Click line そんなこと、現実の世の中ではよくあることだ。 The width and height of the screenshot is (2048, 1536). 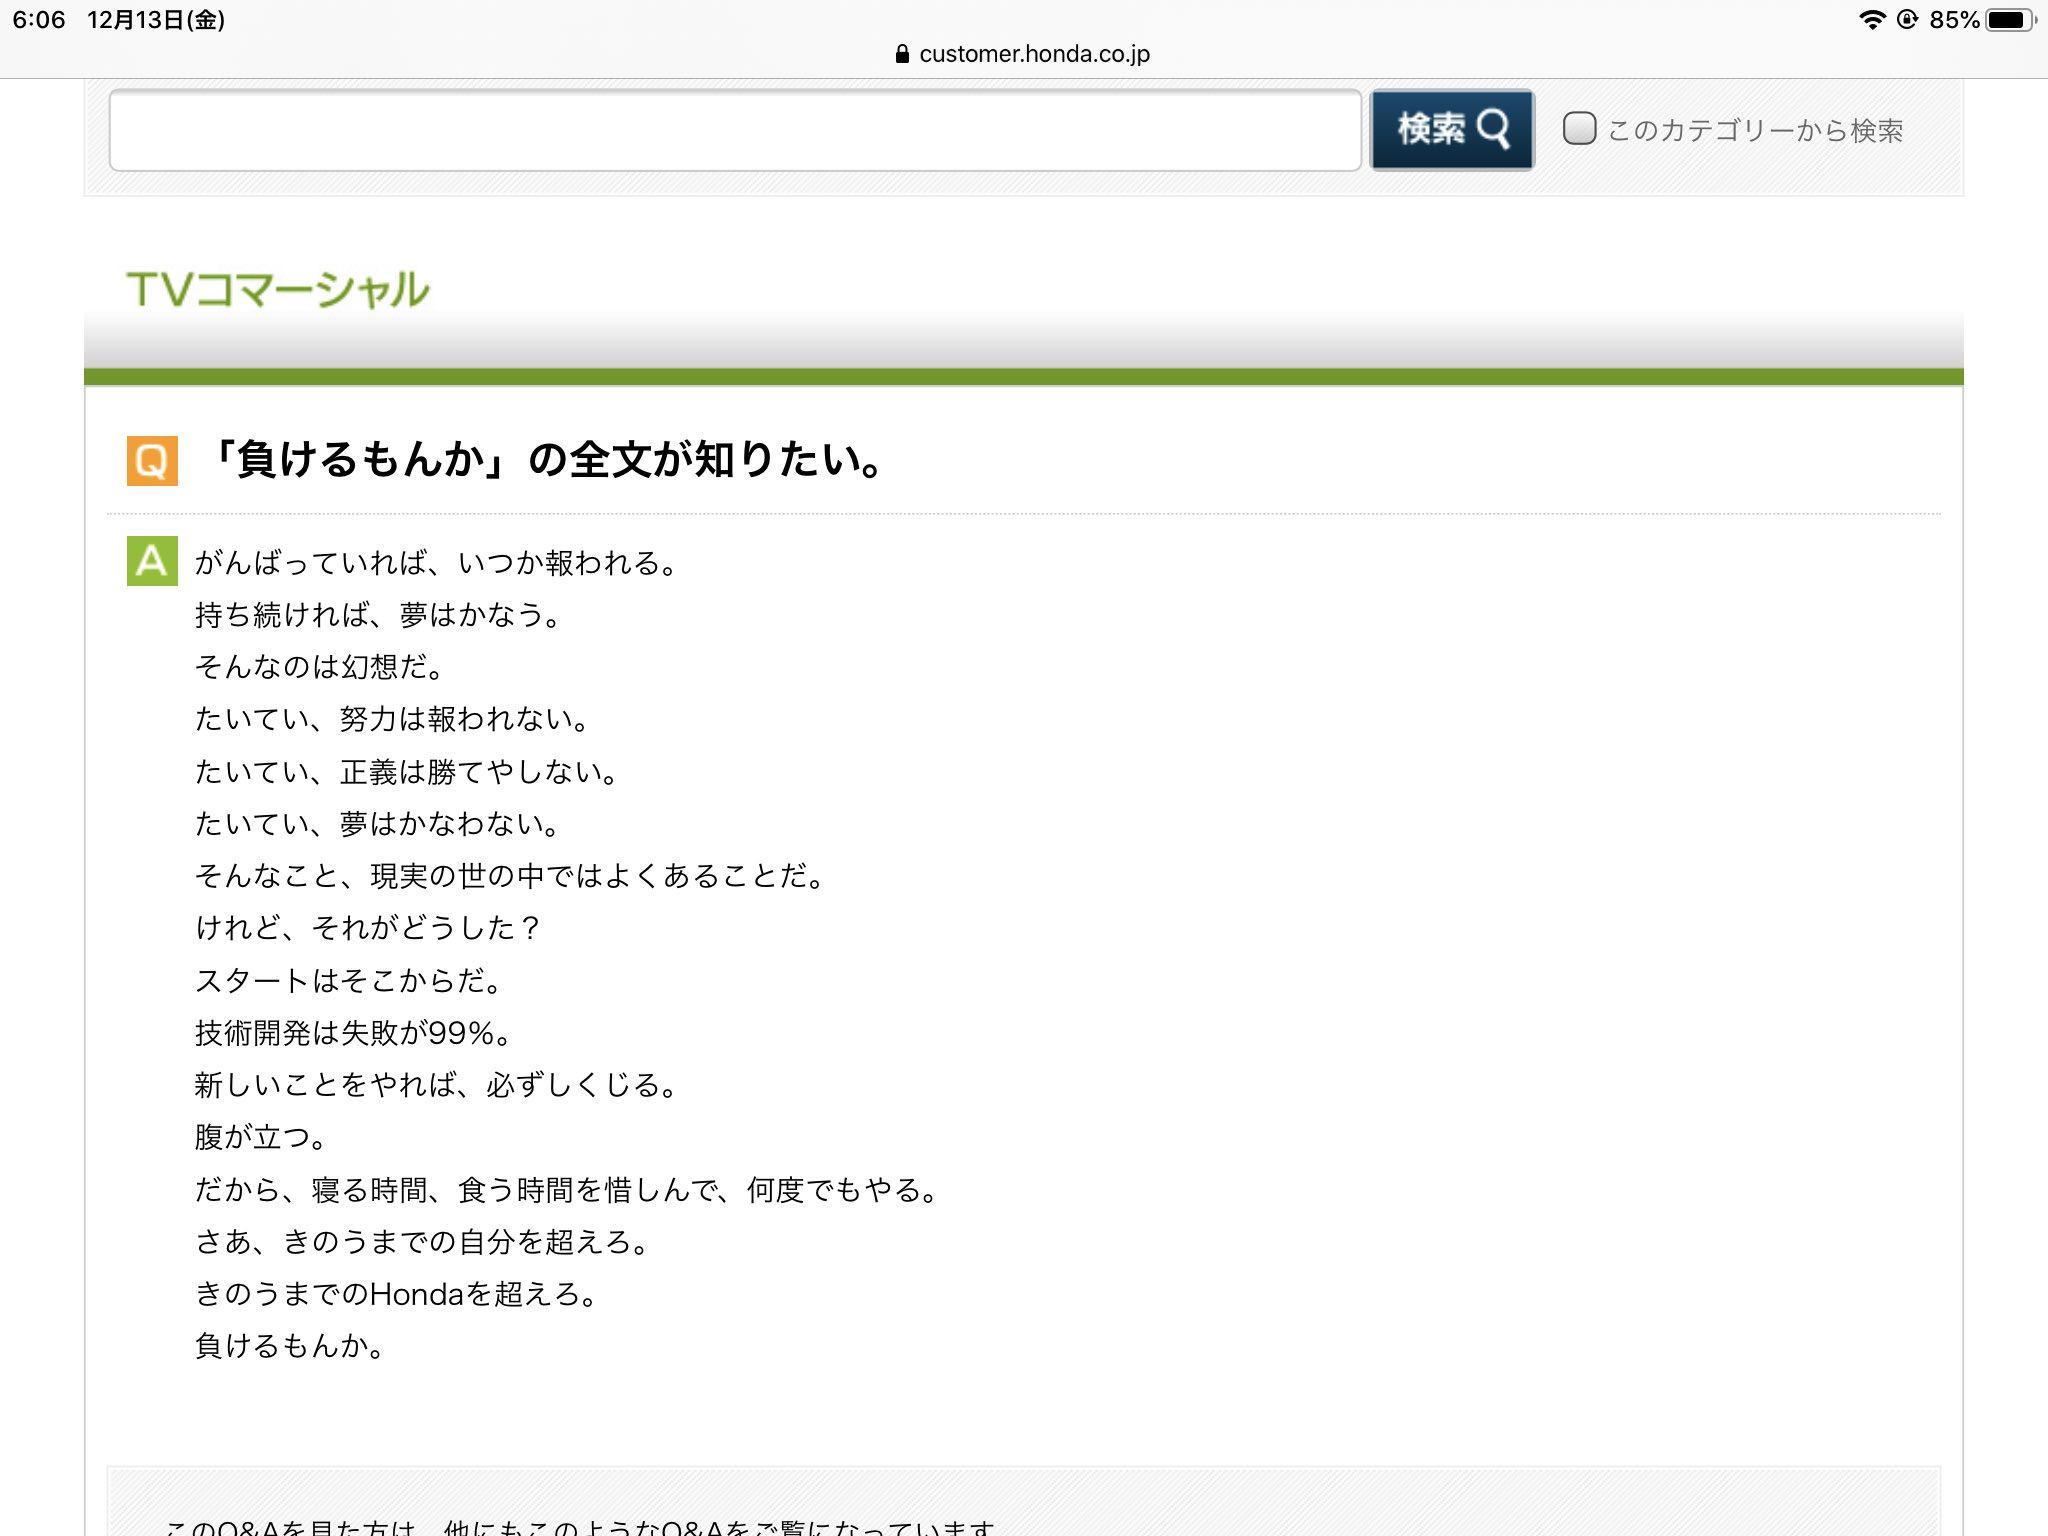[510, 876]
